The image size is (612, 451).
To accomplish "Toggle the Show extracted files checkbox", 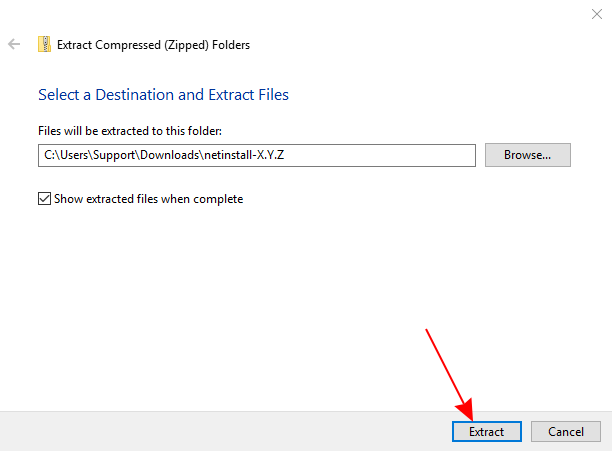I will point(44,199).
